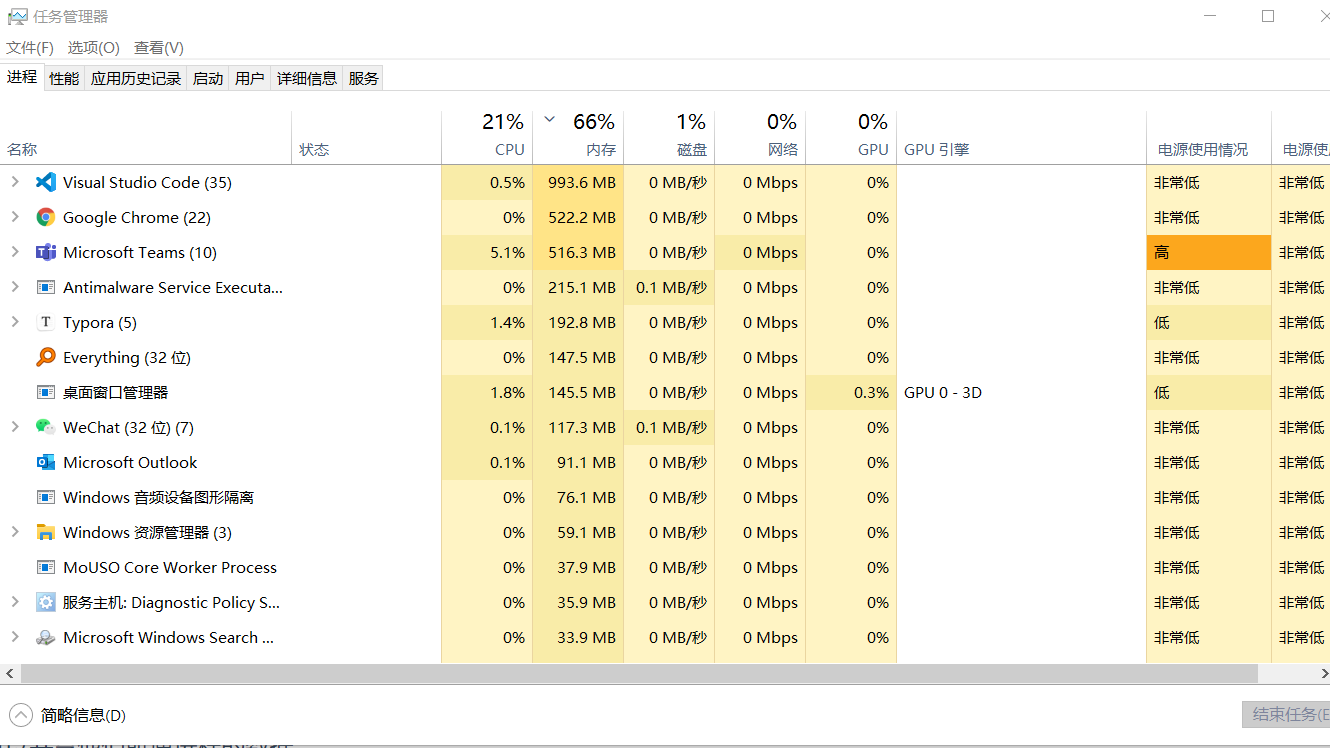Expand the Visual Studio Code process group
Image resolution: width=1330 pixels, height=748 pixels.
point(14,182)
